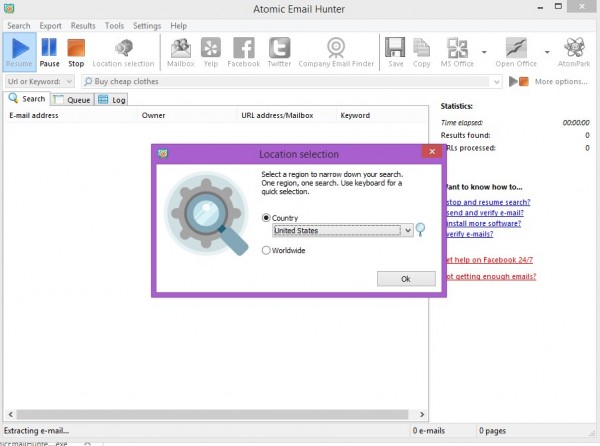Open the 'install more software?' link
This screenshot has width=600, height=446.
tap(483, 223)
